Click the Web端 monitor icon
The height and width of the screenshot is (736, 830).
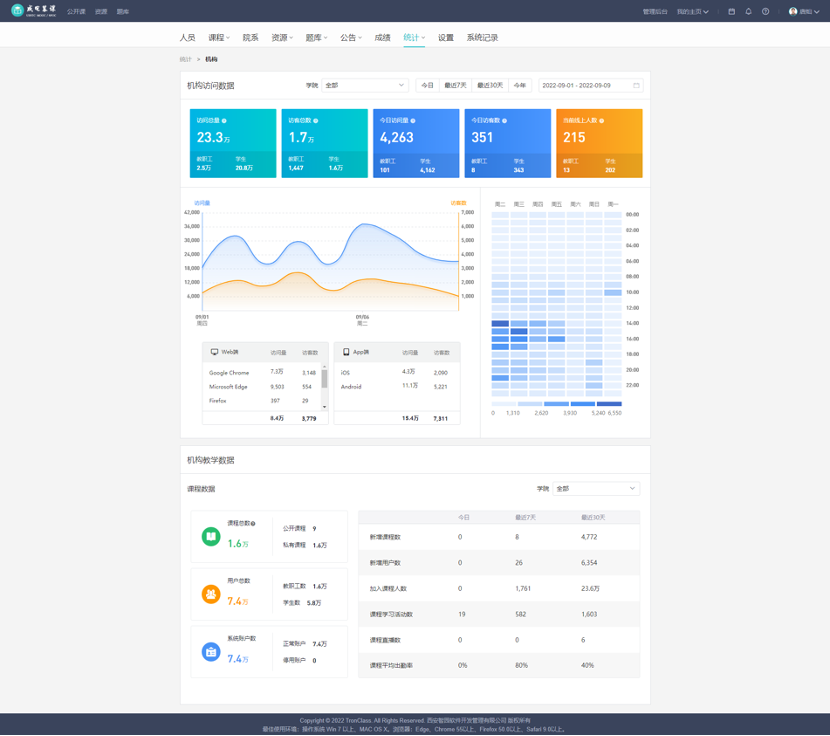[x=214, y=352]
